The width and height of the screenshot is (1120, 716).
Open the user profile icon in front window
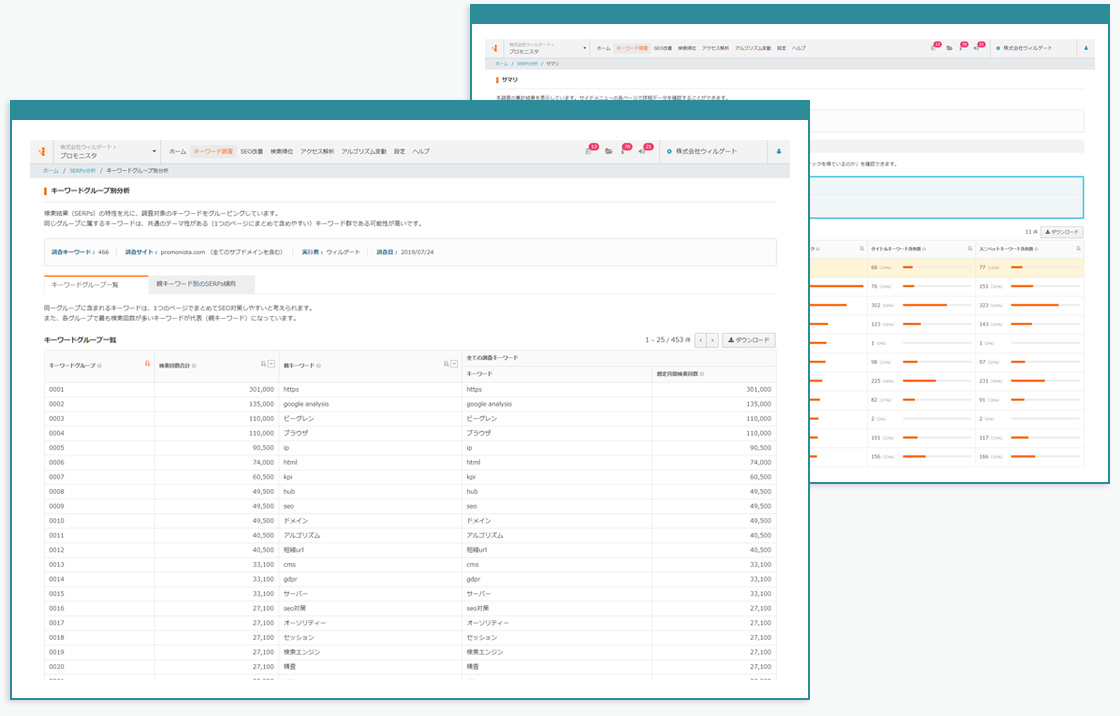779,151
